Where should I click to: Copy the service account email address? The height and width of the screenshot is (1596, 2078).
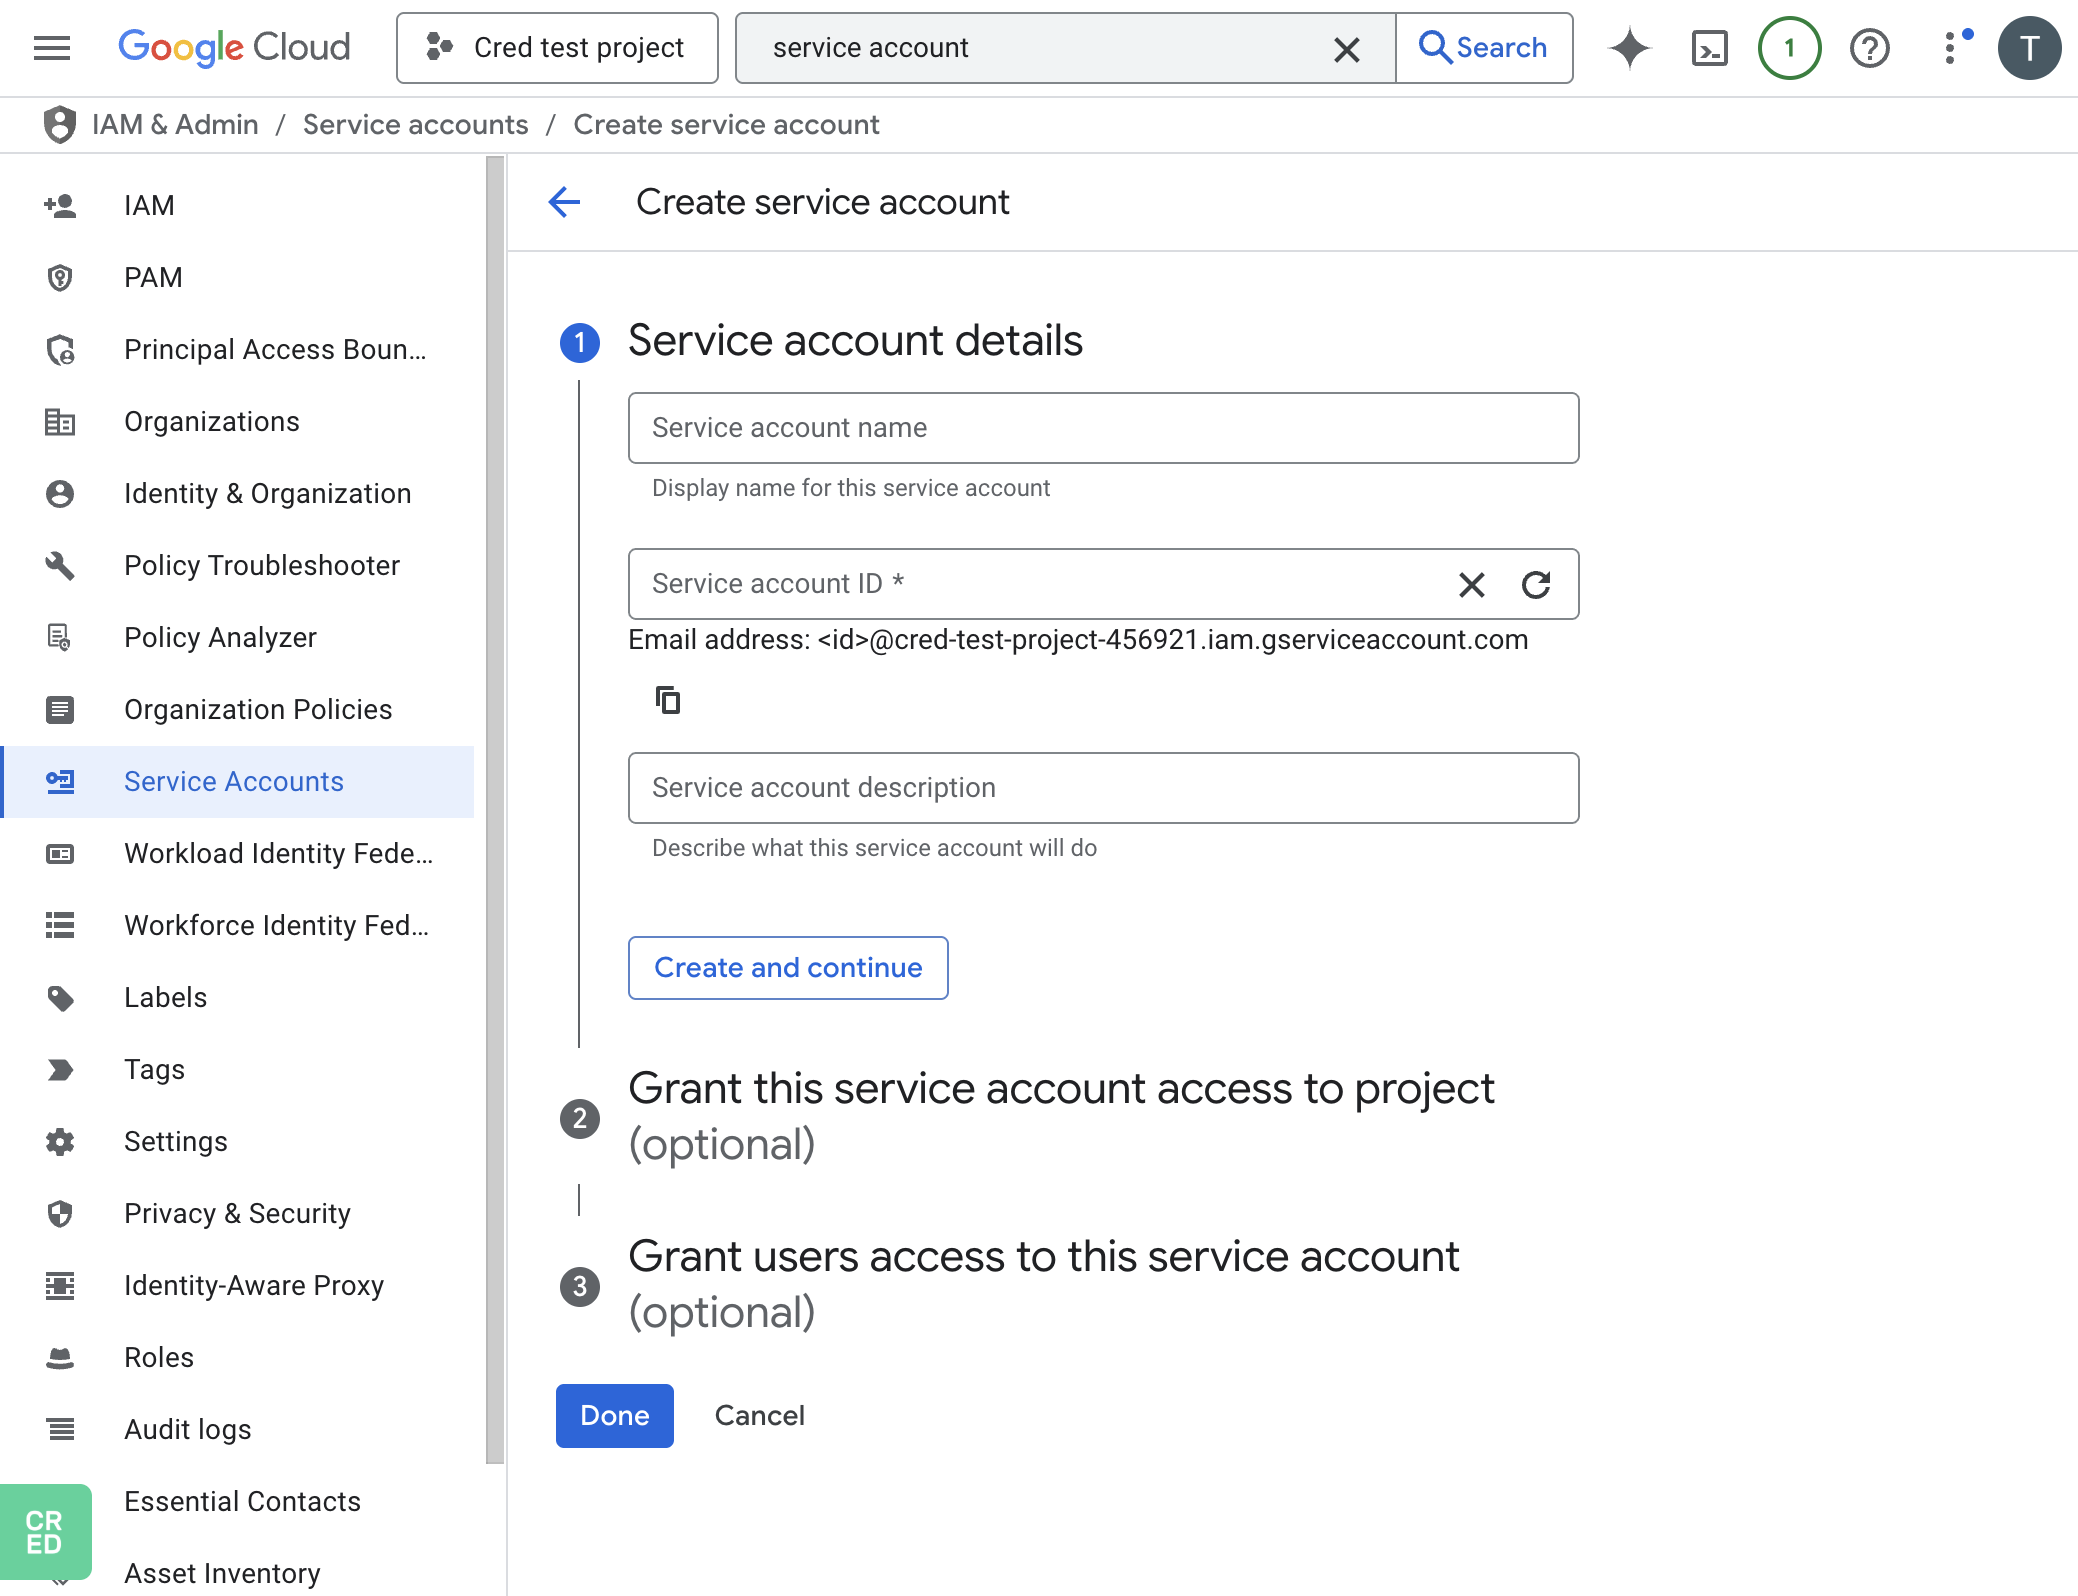pos(668,700)
